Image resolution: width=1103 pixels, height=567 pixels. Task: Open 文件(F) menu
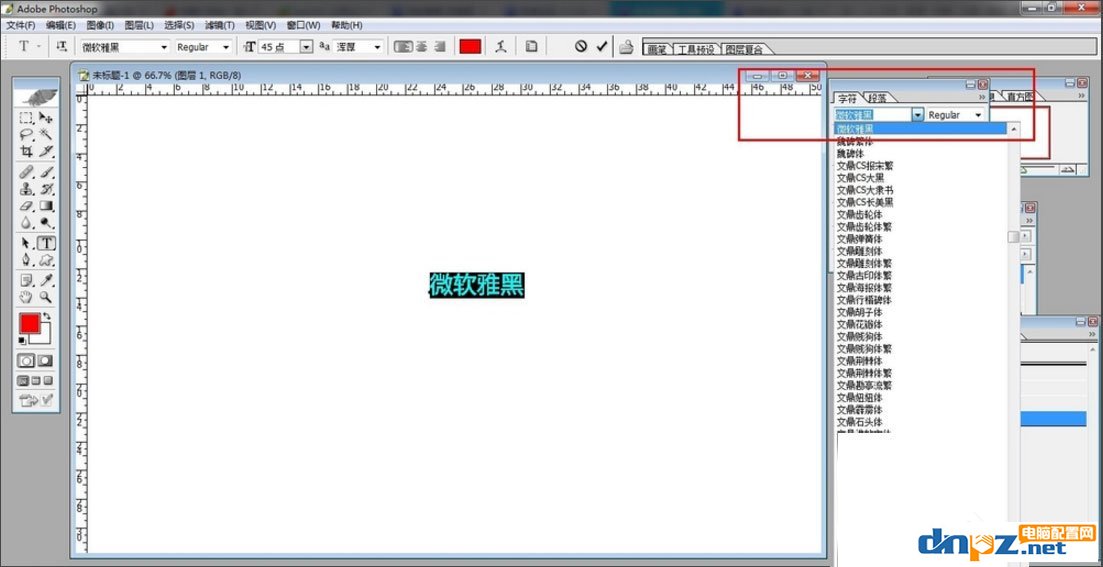pyautogui.click(x=21, y=25)
